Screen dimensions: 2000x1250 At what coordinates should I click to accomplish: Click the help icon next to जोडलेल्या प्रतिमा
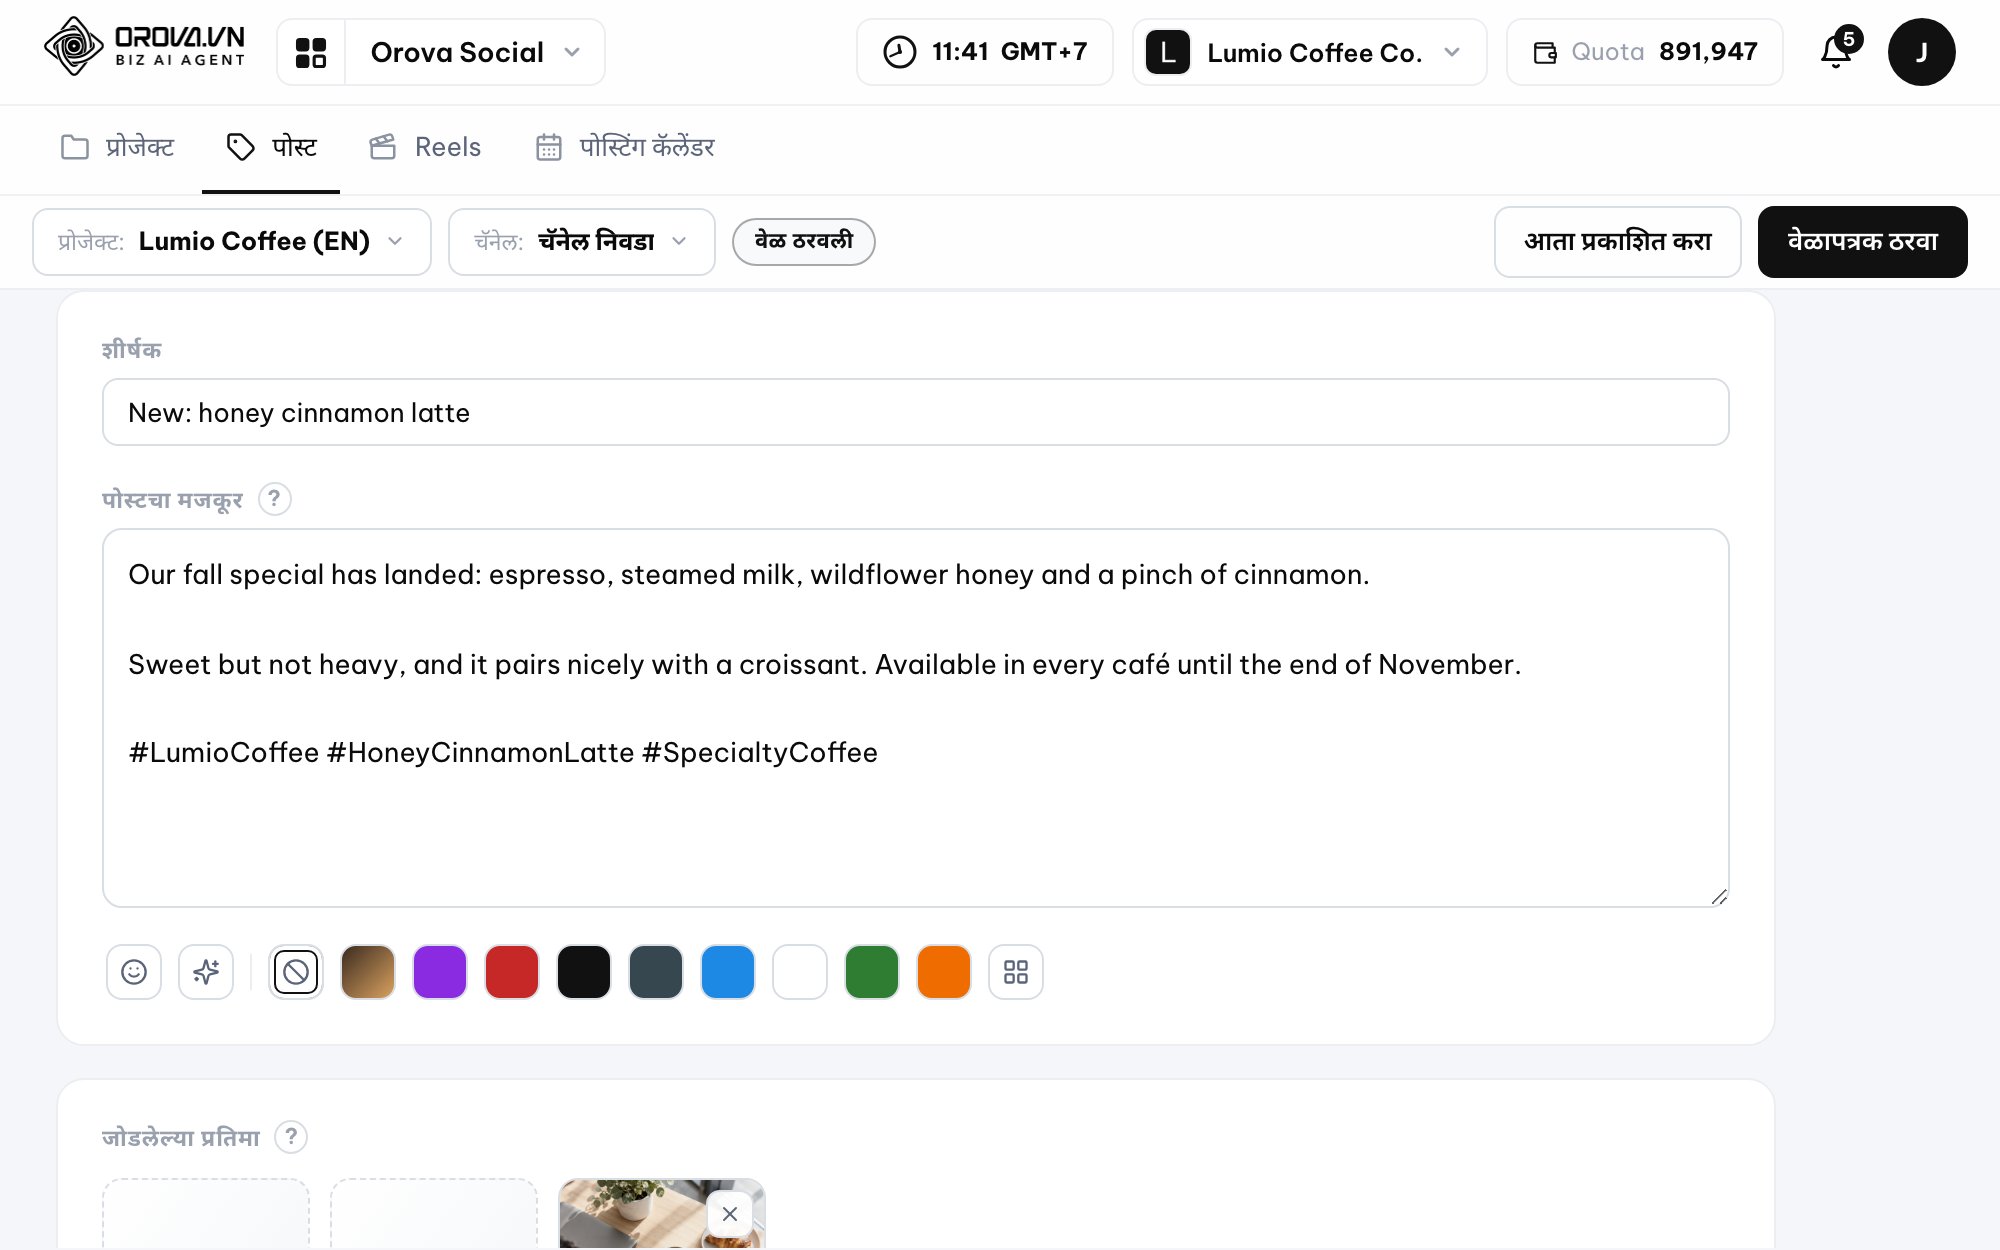290,1136
